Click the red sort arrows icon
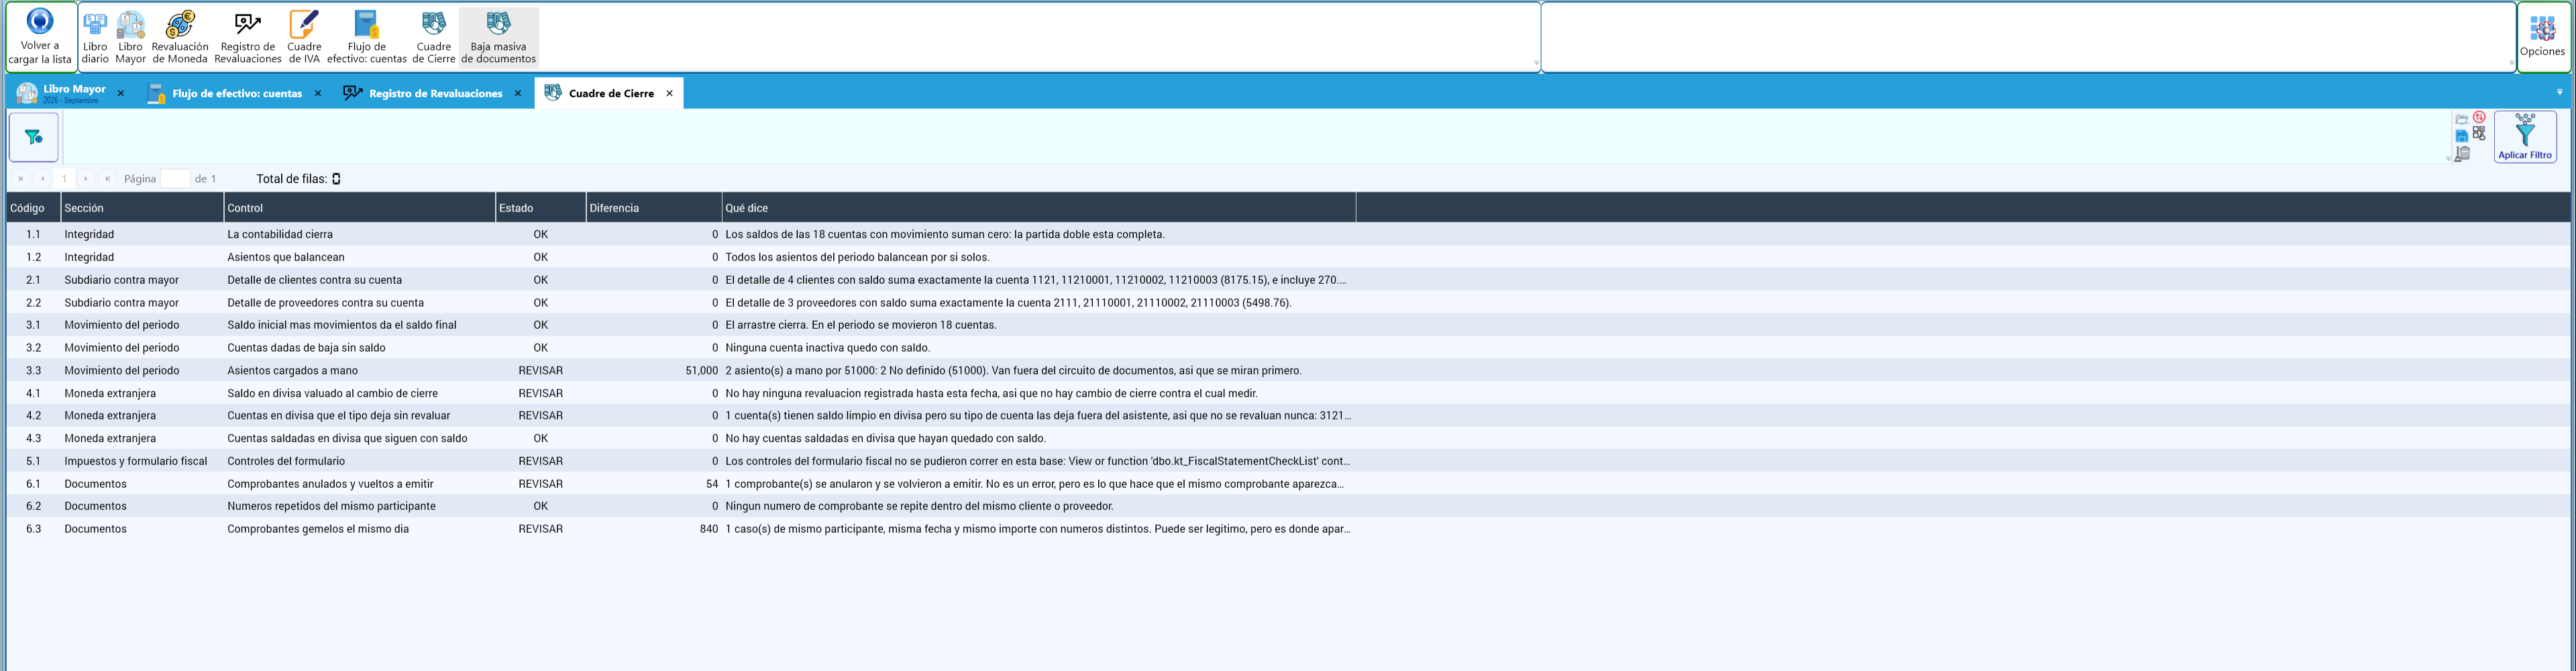Viewport: 2576px width, 671px height. [2479, 117]
